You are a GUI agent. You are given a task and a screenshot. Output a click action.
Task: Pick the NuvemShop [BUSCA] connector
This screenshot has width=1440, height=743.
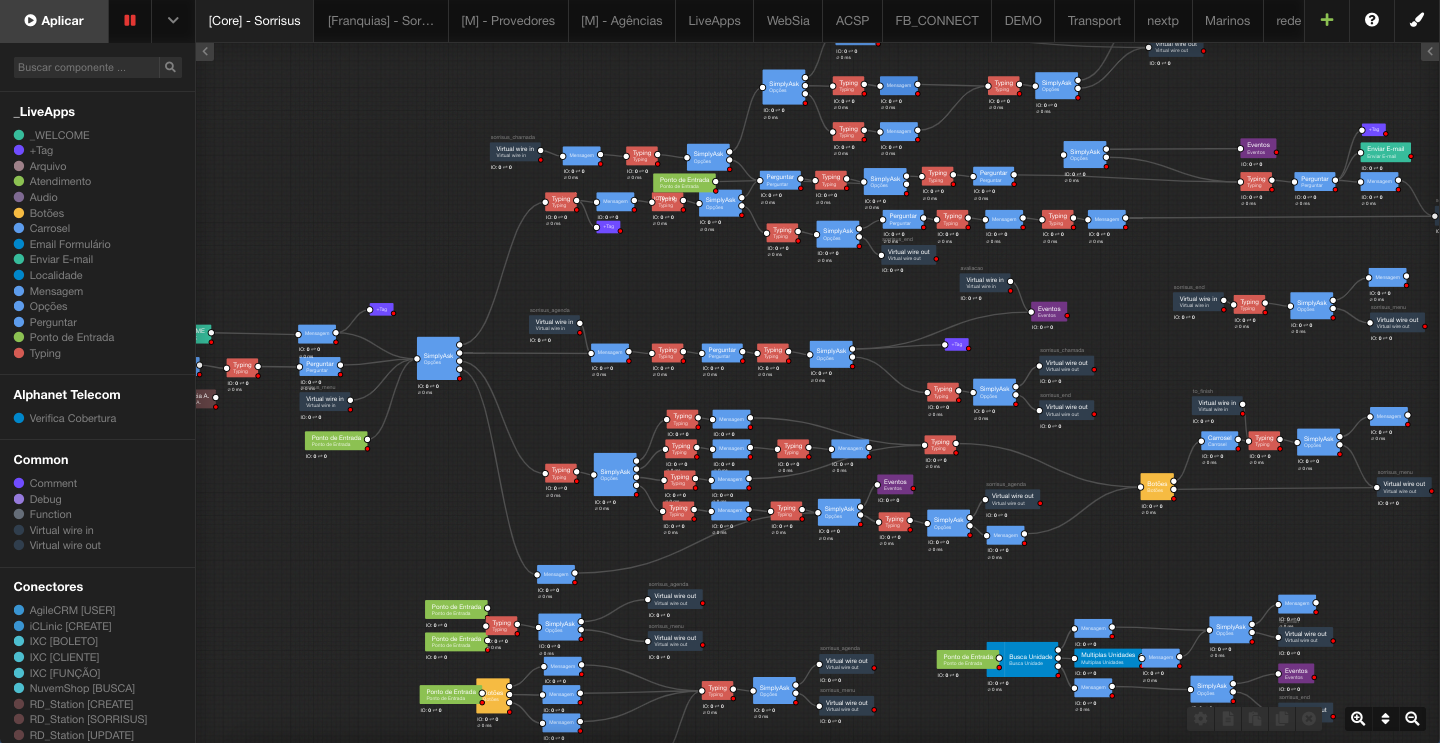pyautogui.click(x=75, y=688)
